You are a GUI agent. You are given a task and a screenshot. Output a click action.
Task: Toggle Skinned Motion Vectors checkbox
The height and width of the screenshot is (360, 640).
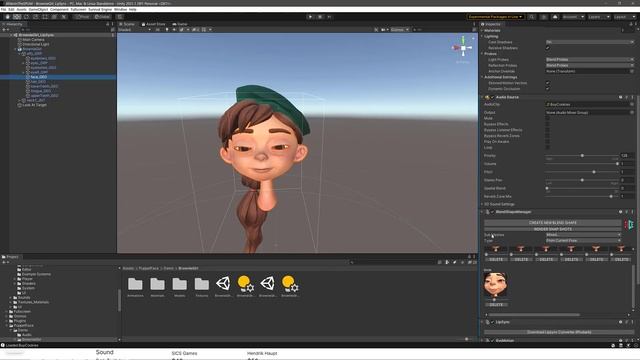547,83
